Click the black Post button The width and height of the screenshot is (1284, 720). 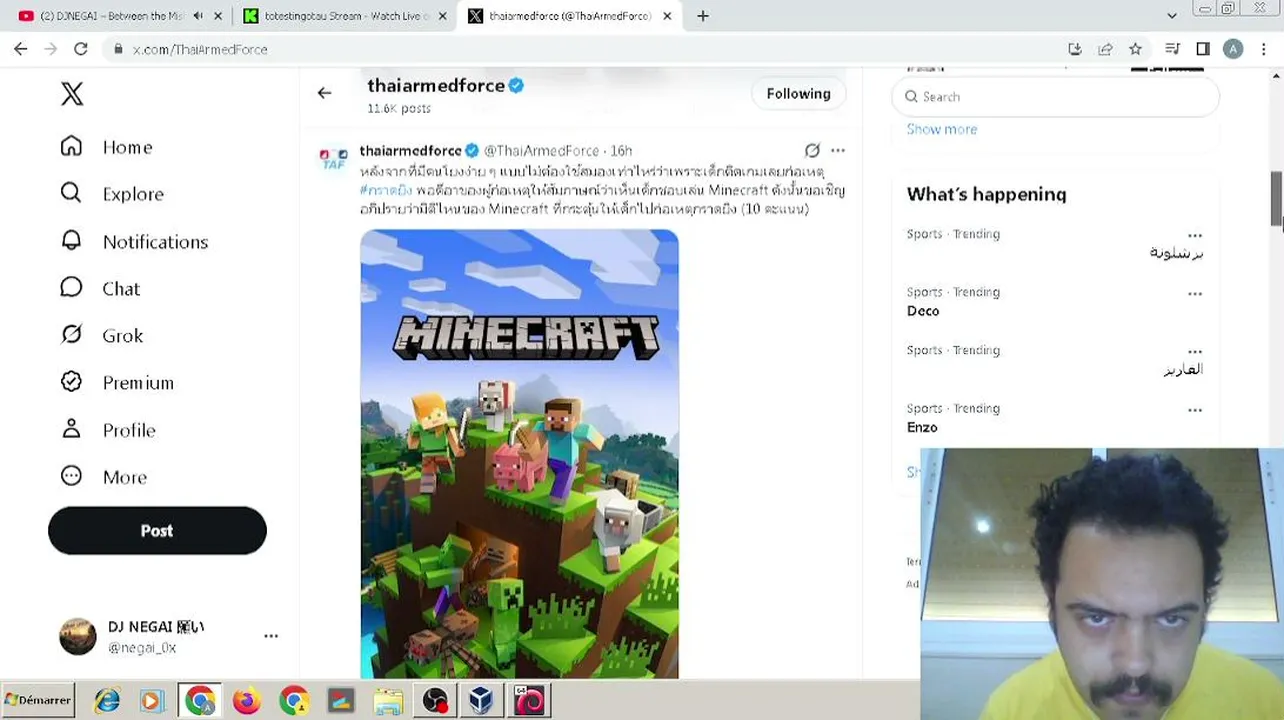point(157,531)
